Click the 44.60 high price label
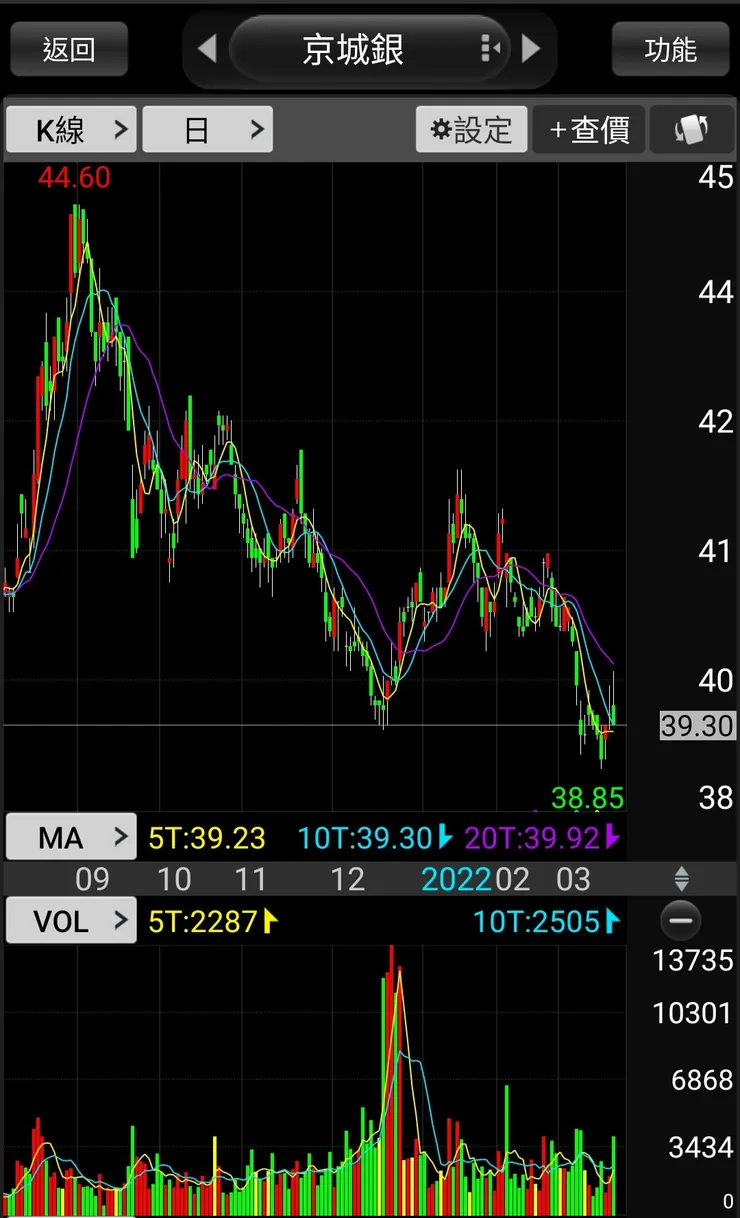This screenshot has height=1218, width=740. point(74,178)
